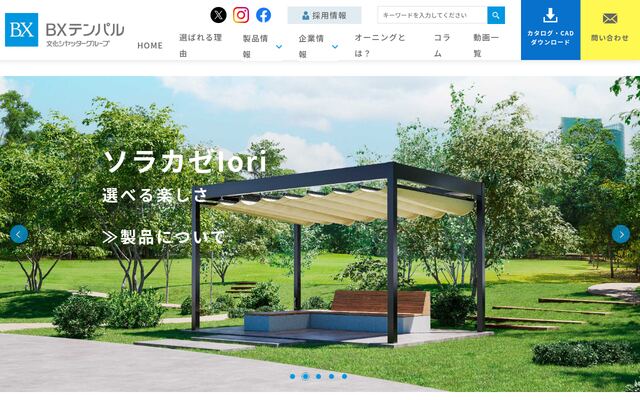Expand the 製品情報 dropdown chevron

tap(279, 47)
